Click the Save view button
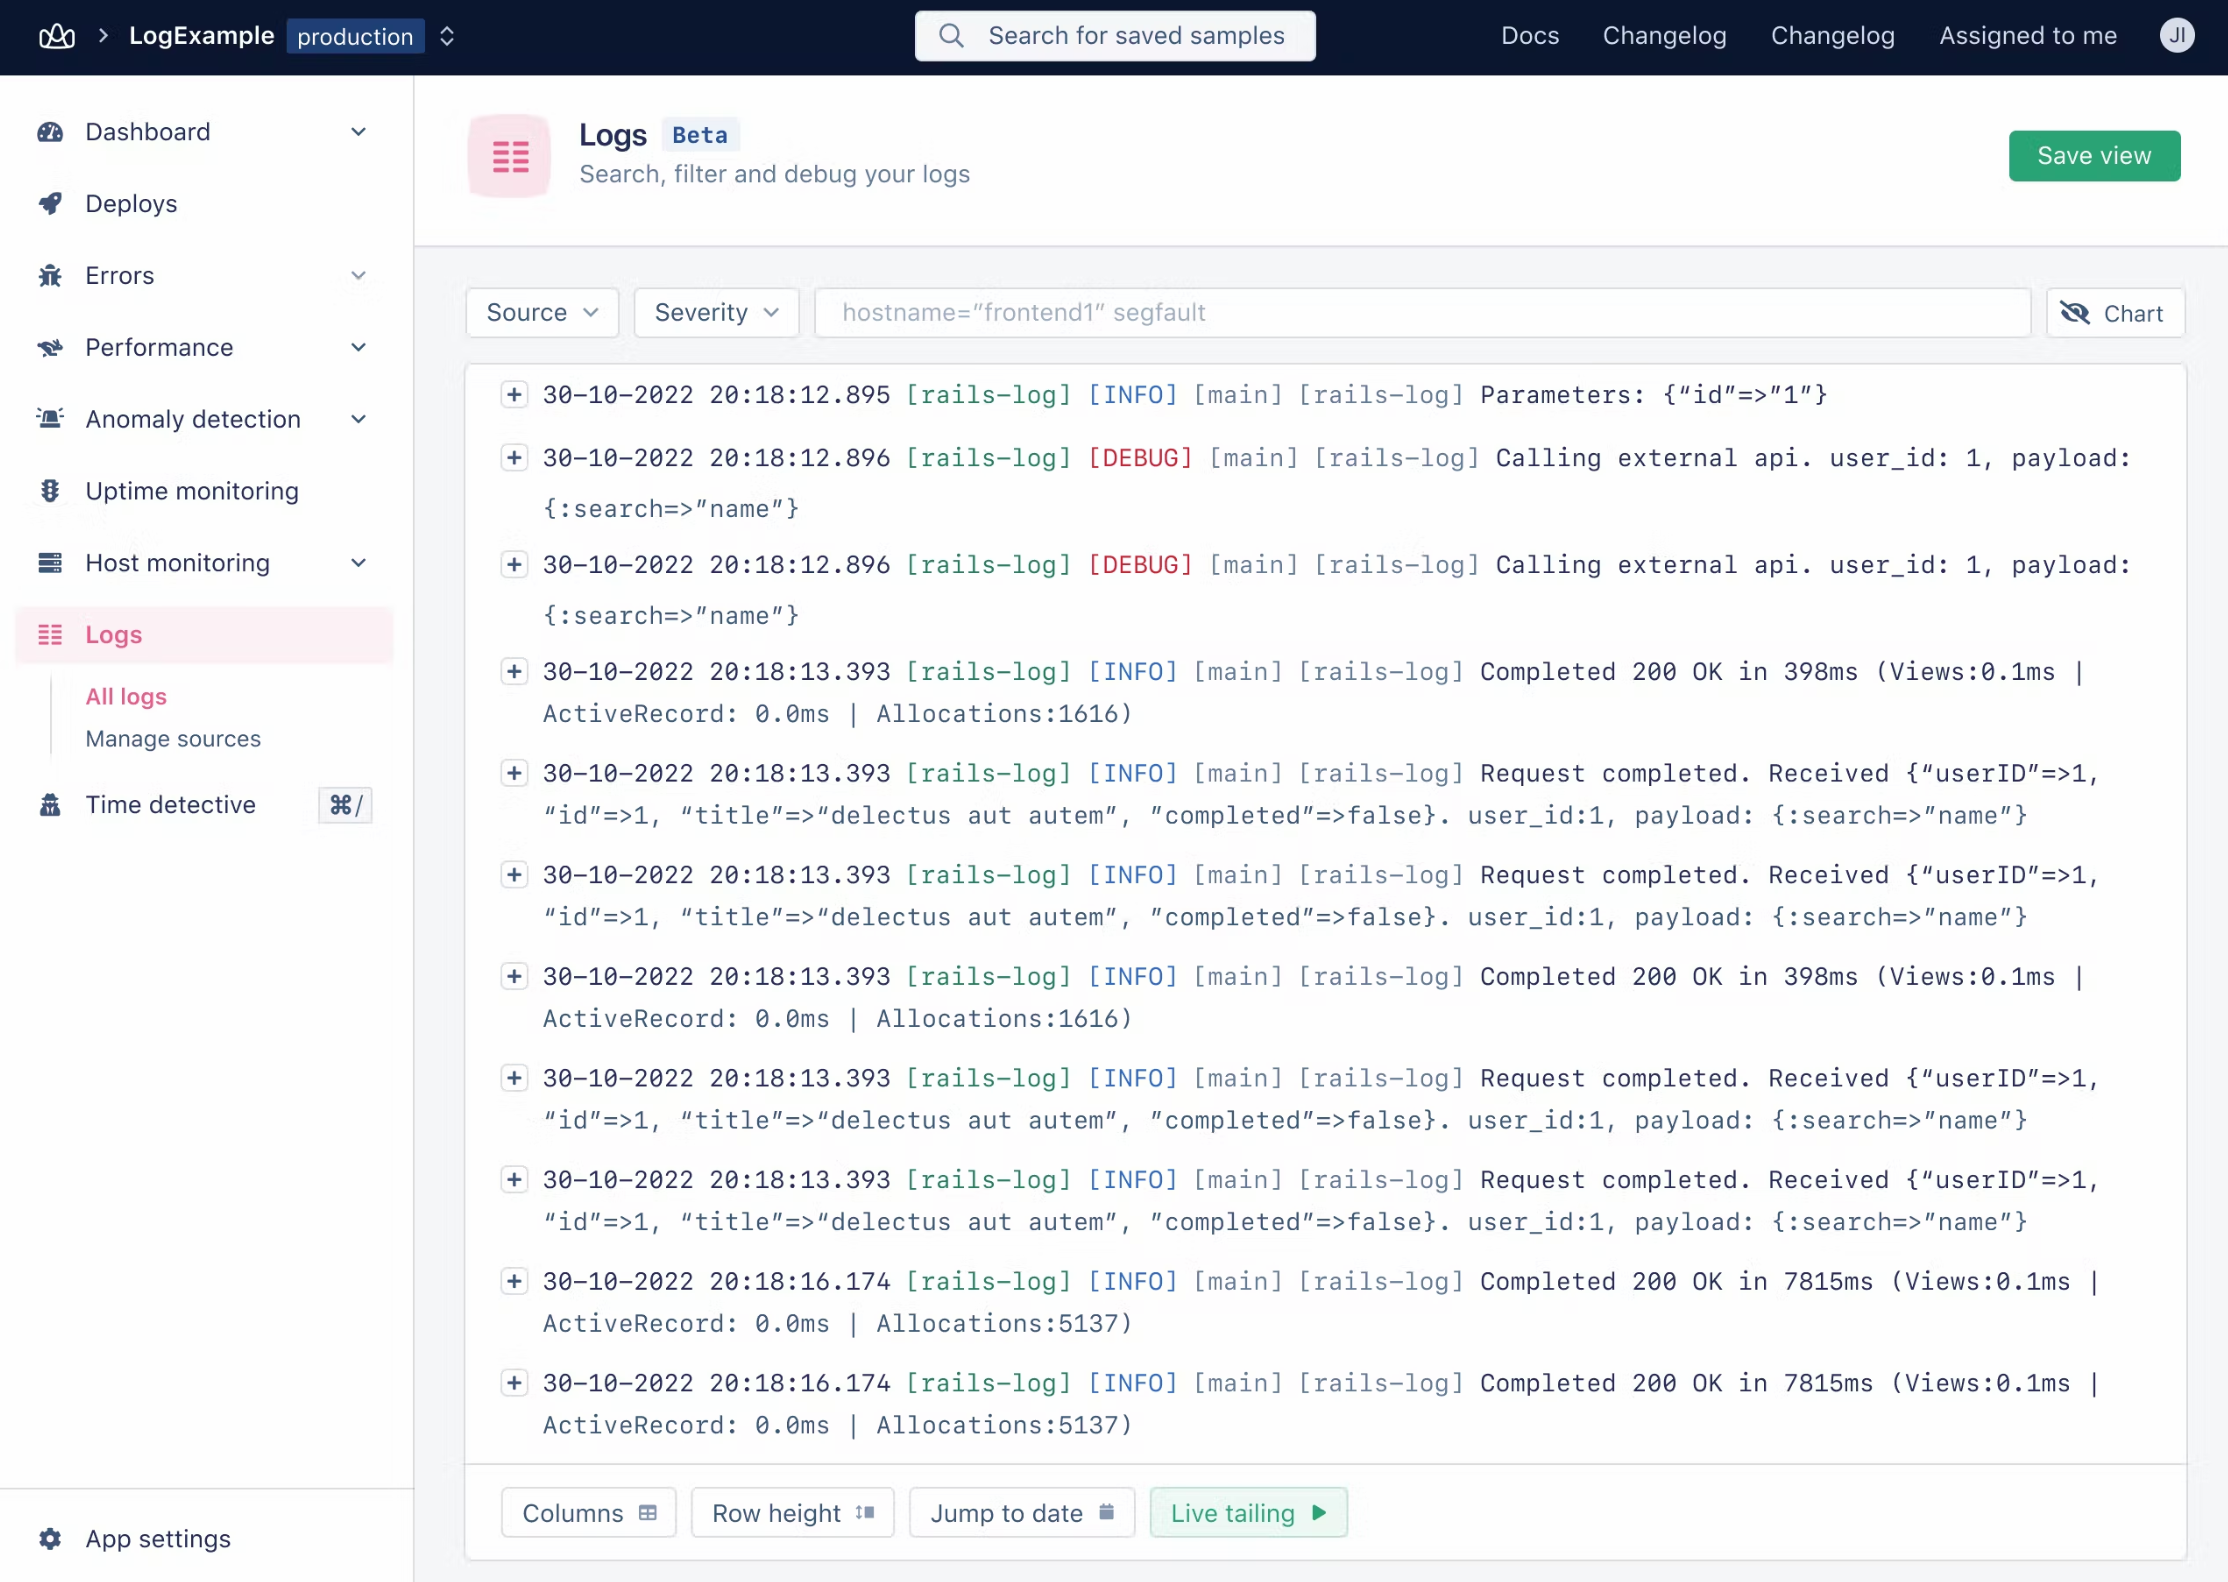Screen dimensions: 2228x1582 point(2094,156)
